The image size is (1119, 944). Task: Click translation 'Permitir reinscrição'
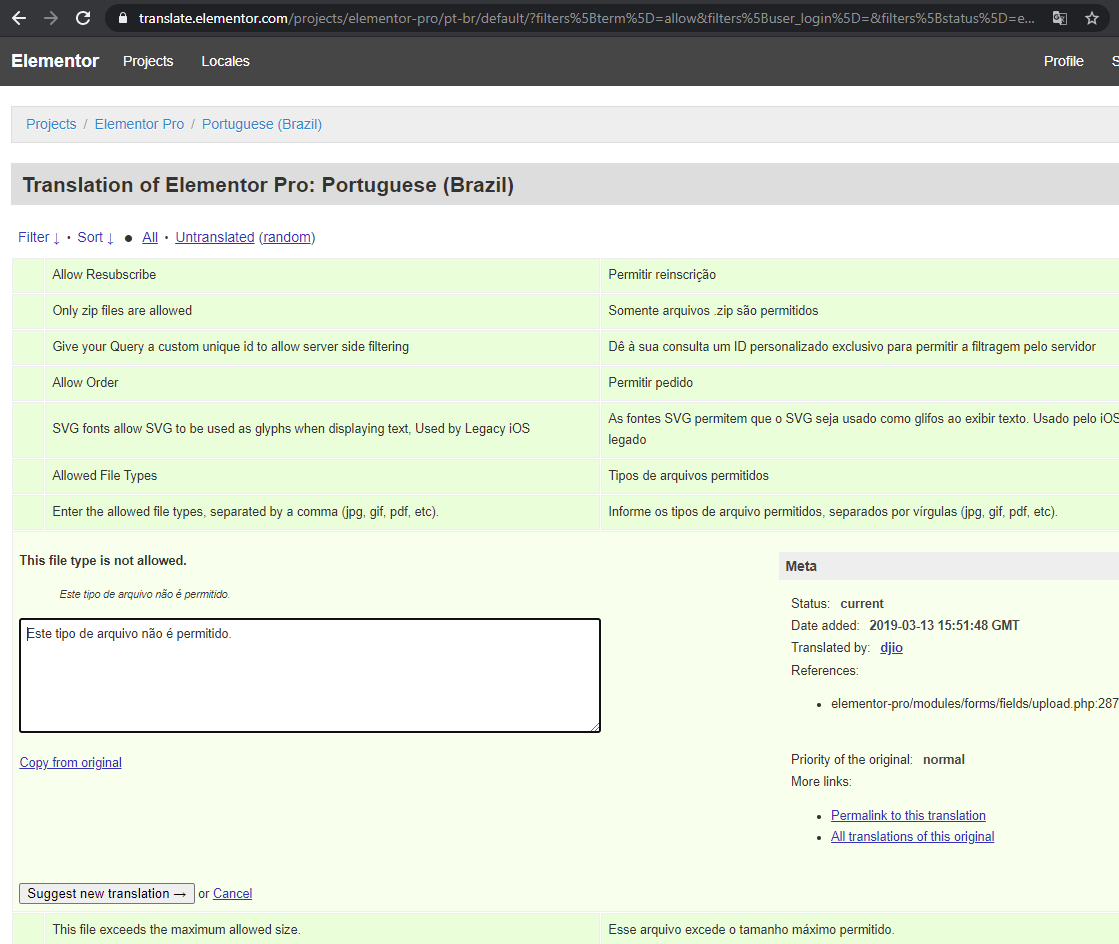pyautogui.click(x=662, y=275)
